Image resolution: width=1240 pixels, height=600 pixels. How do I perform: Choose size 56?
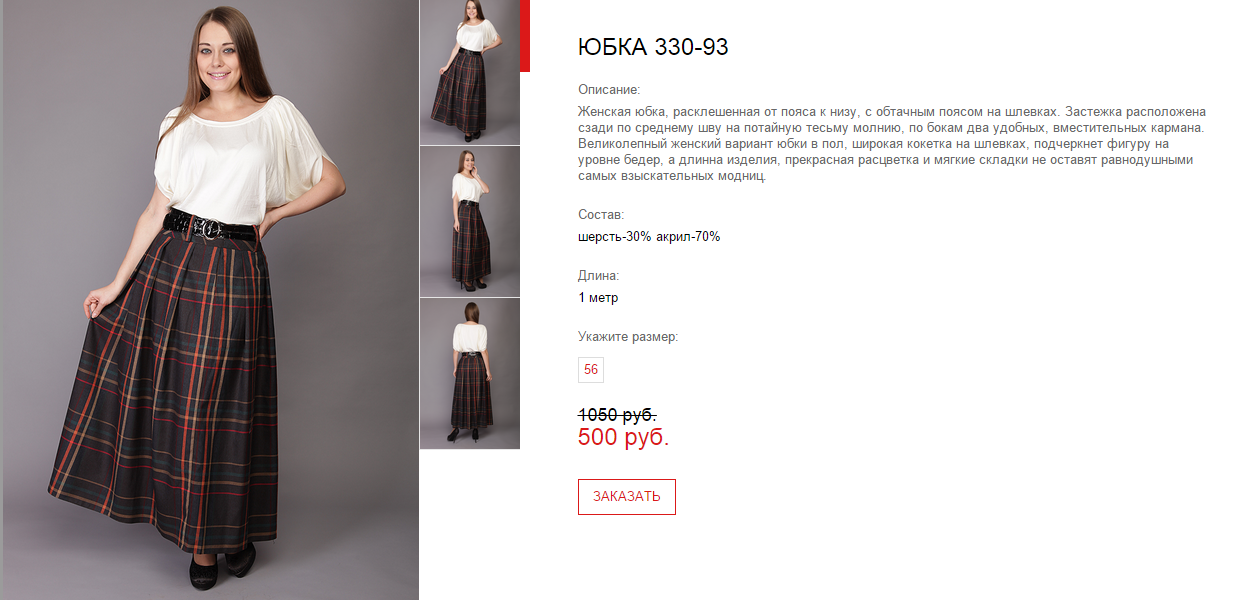point(591,370)
